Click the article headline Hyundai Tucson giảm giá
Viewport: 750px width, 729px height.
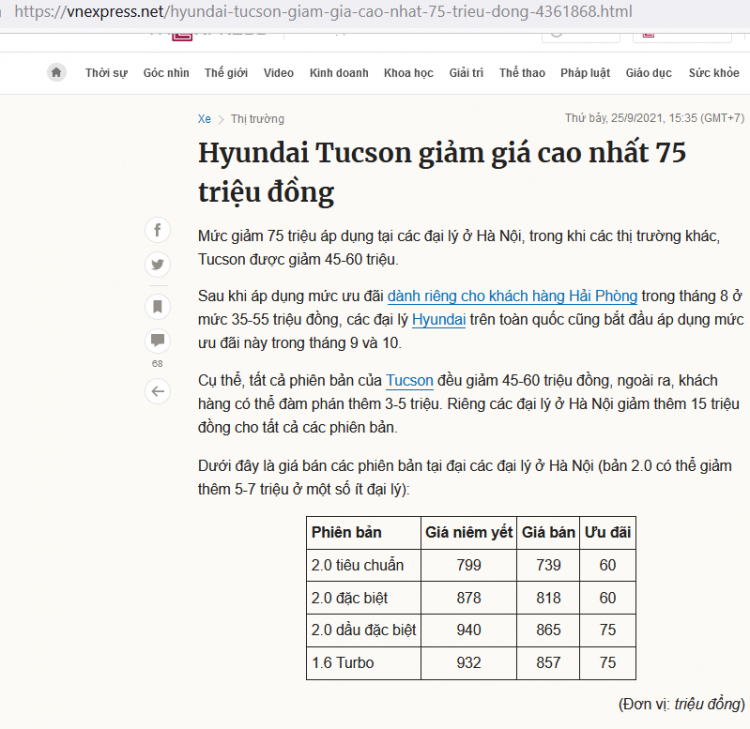tap(442, 172)
